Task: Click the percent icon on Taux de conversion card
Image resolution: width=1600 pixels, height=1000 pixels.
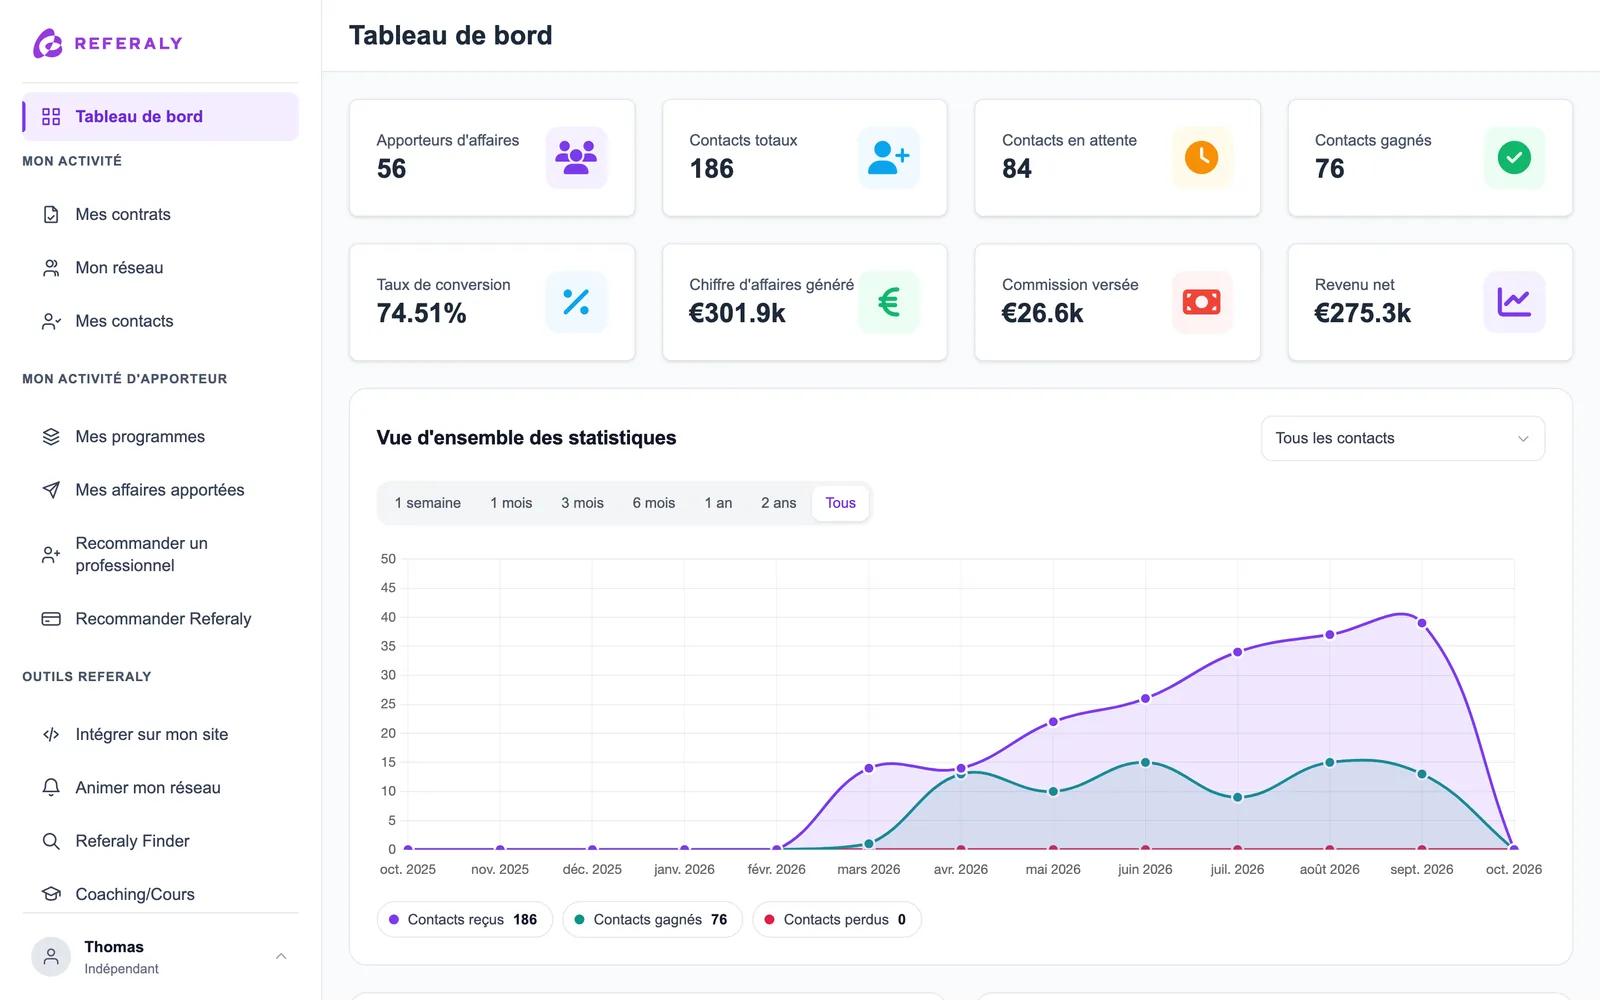Action: click(x=576, y=302)
